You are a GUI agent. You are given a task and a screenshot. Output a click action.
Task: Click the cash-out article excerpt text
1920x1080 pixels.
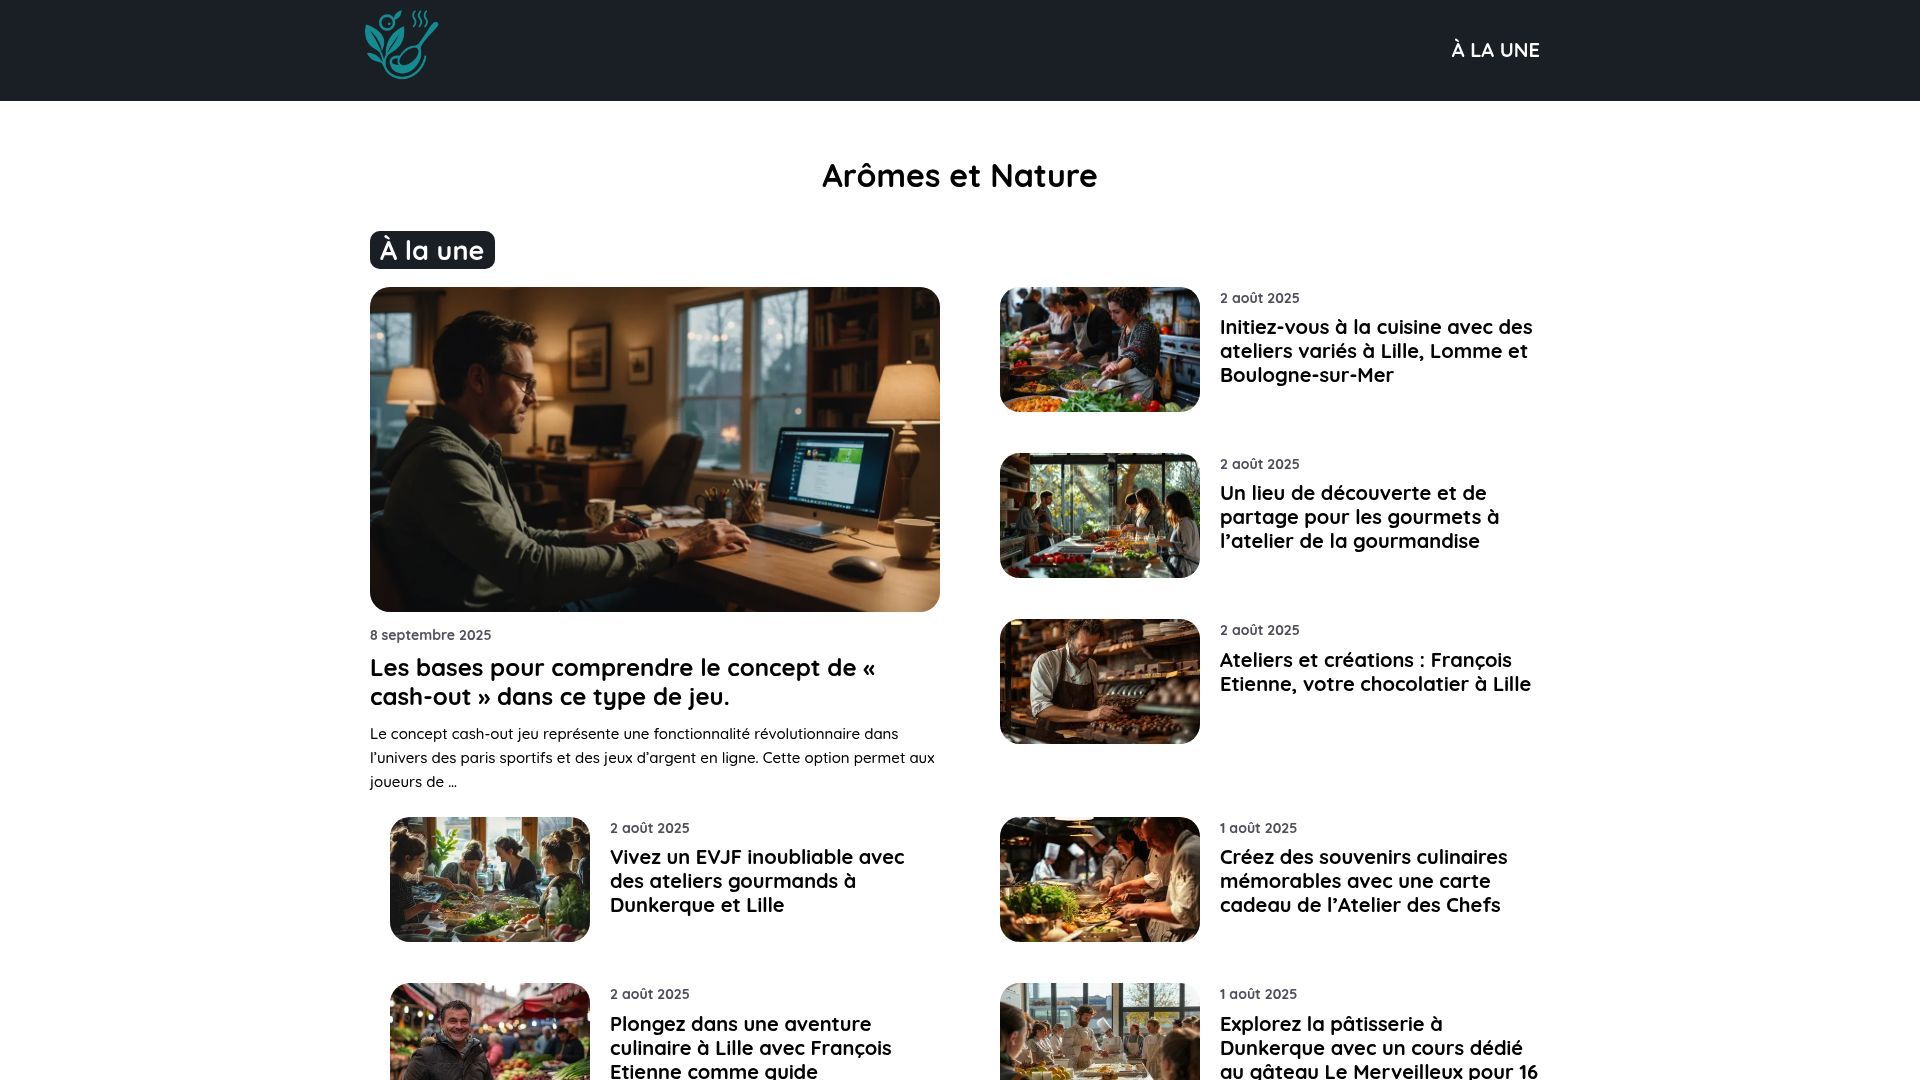coord(652,758)
